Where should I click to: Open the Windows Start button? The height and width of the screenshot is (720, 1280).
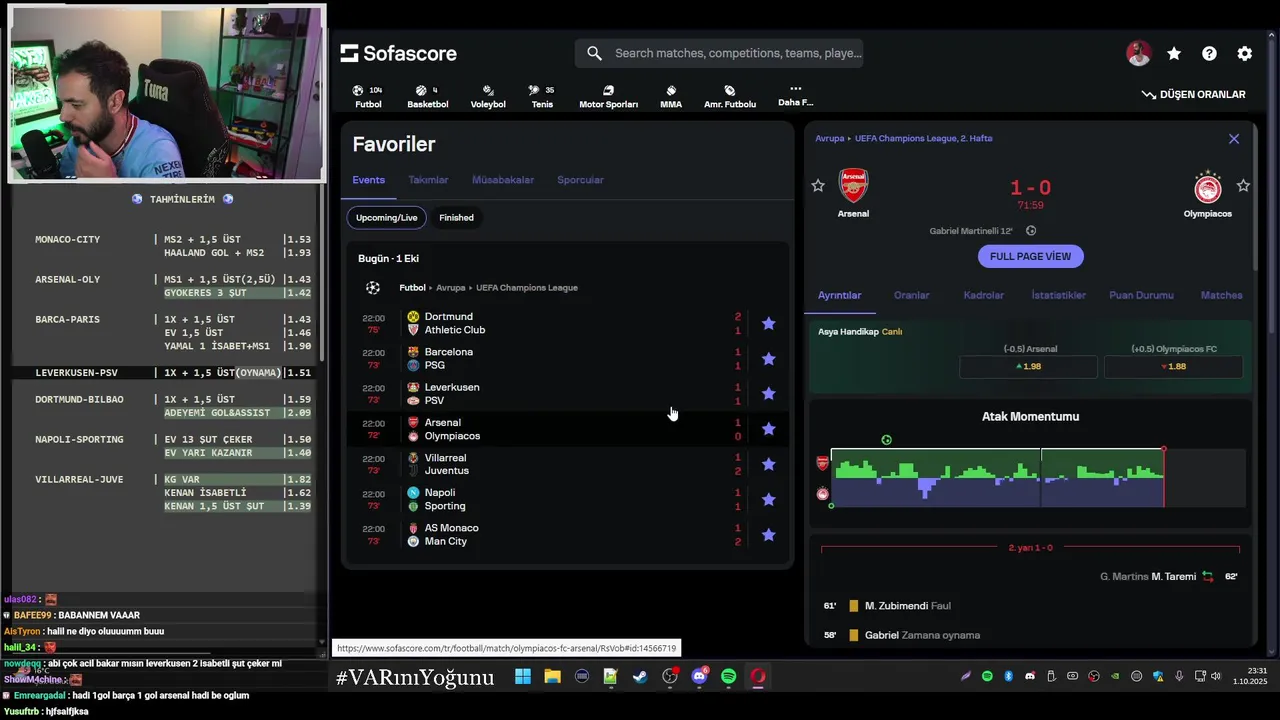tap(523, 677)
